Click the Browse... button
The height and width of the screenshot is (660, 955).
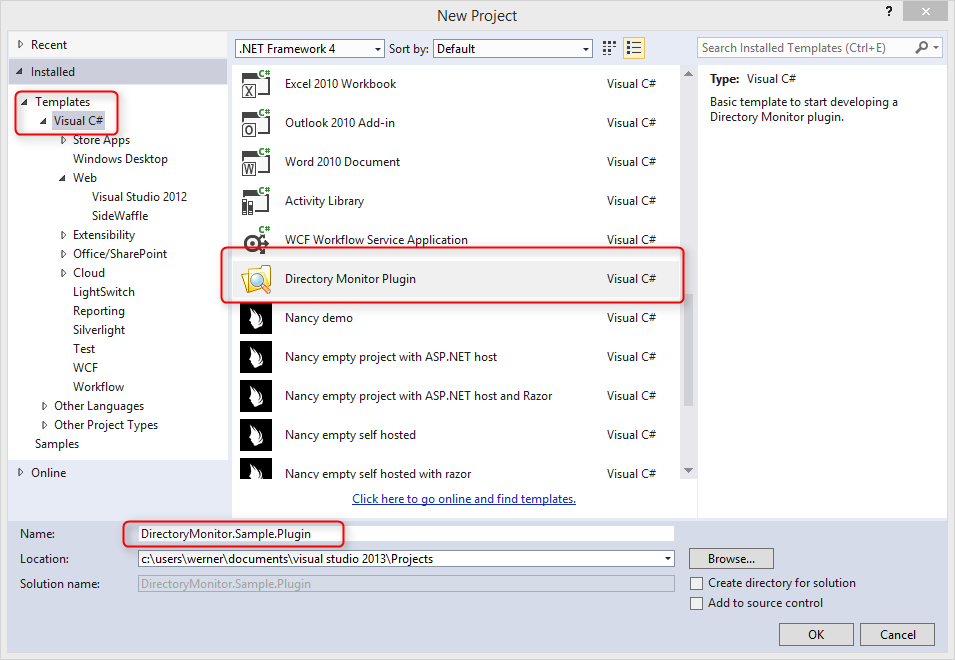(731, 559)
